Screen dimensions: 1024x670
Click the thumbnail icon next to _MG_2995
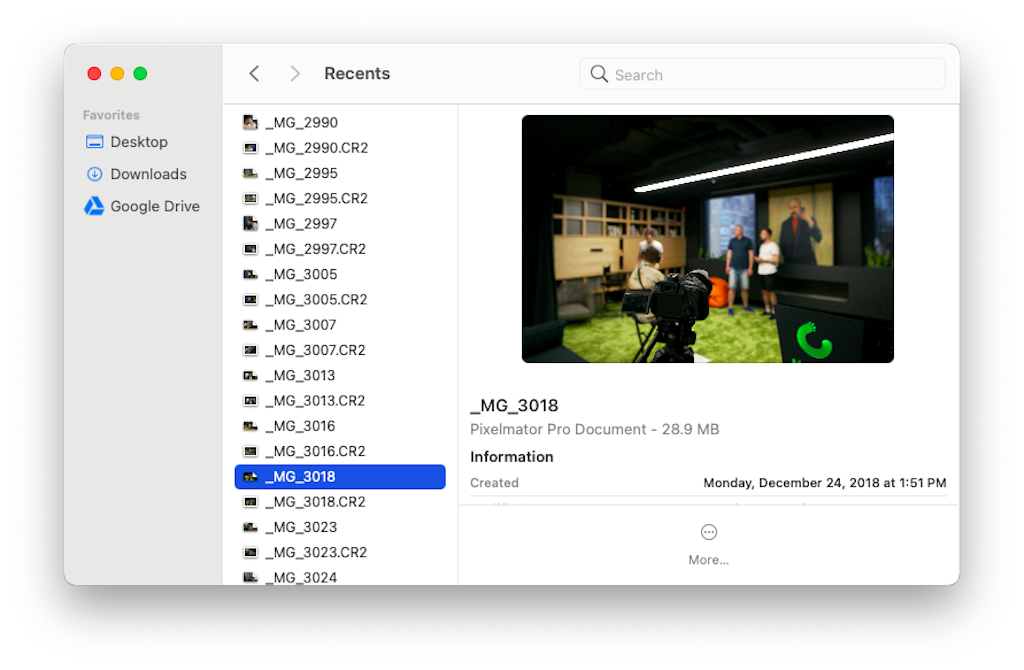point(250,172)
